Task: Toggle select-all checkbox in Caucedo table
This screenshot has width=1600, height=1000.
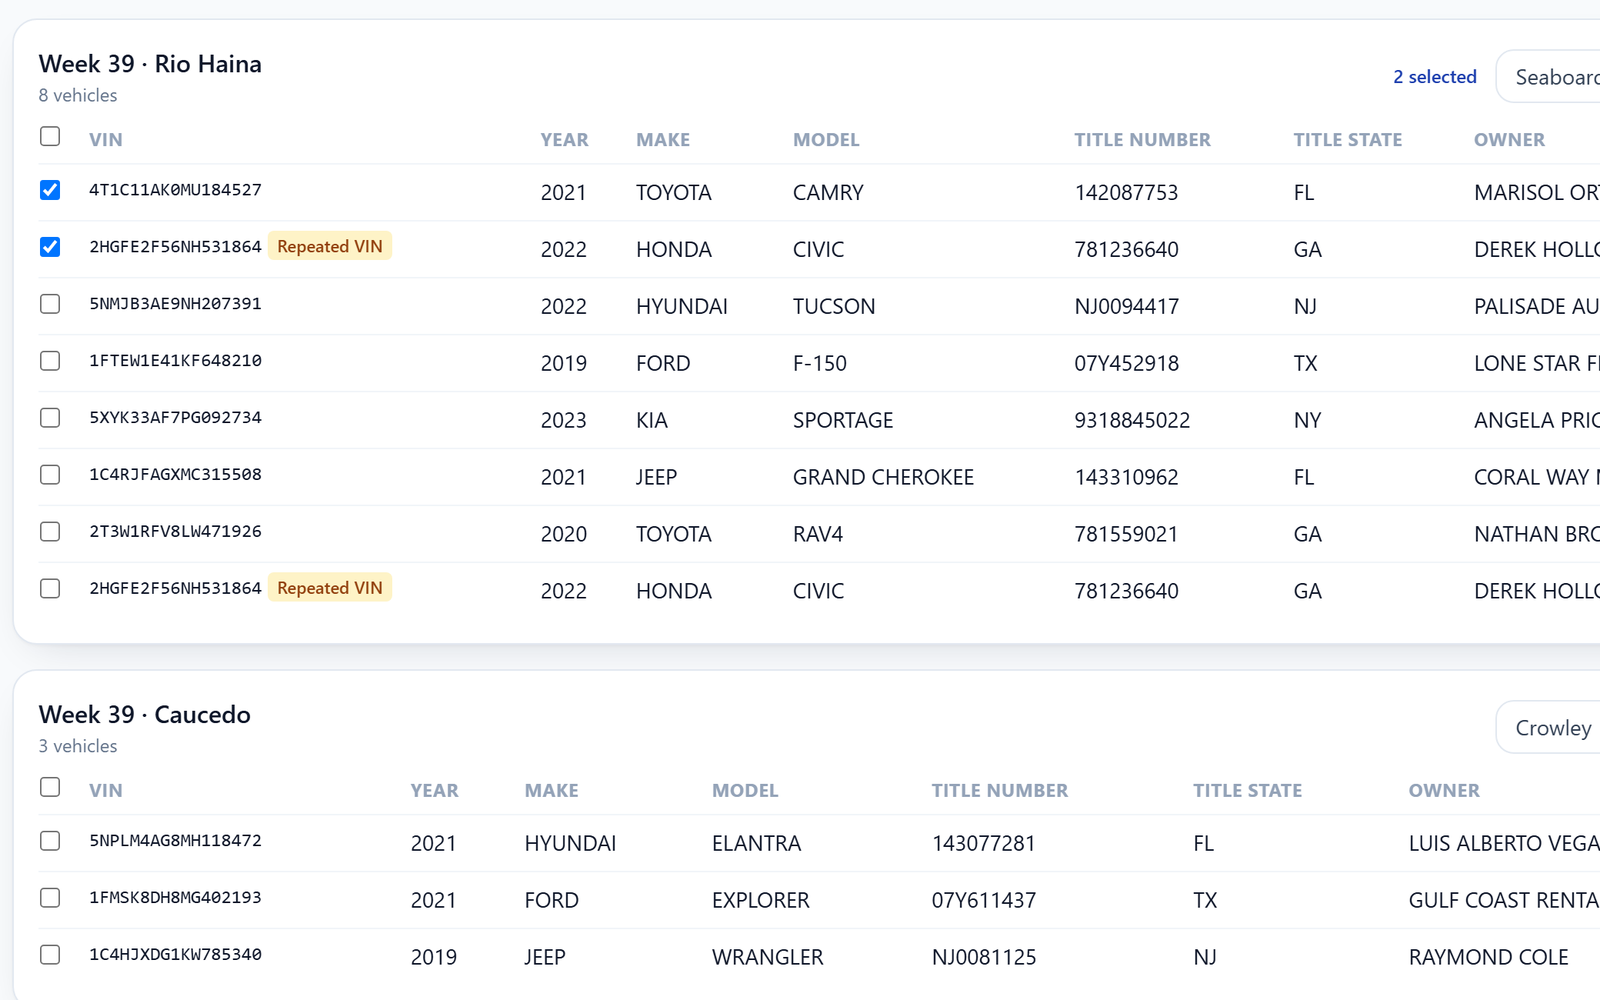Action: [50, 787]
